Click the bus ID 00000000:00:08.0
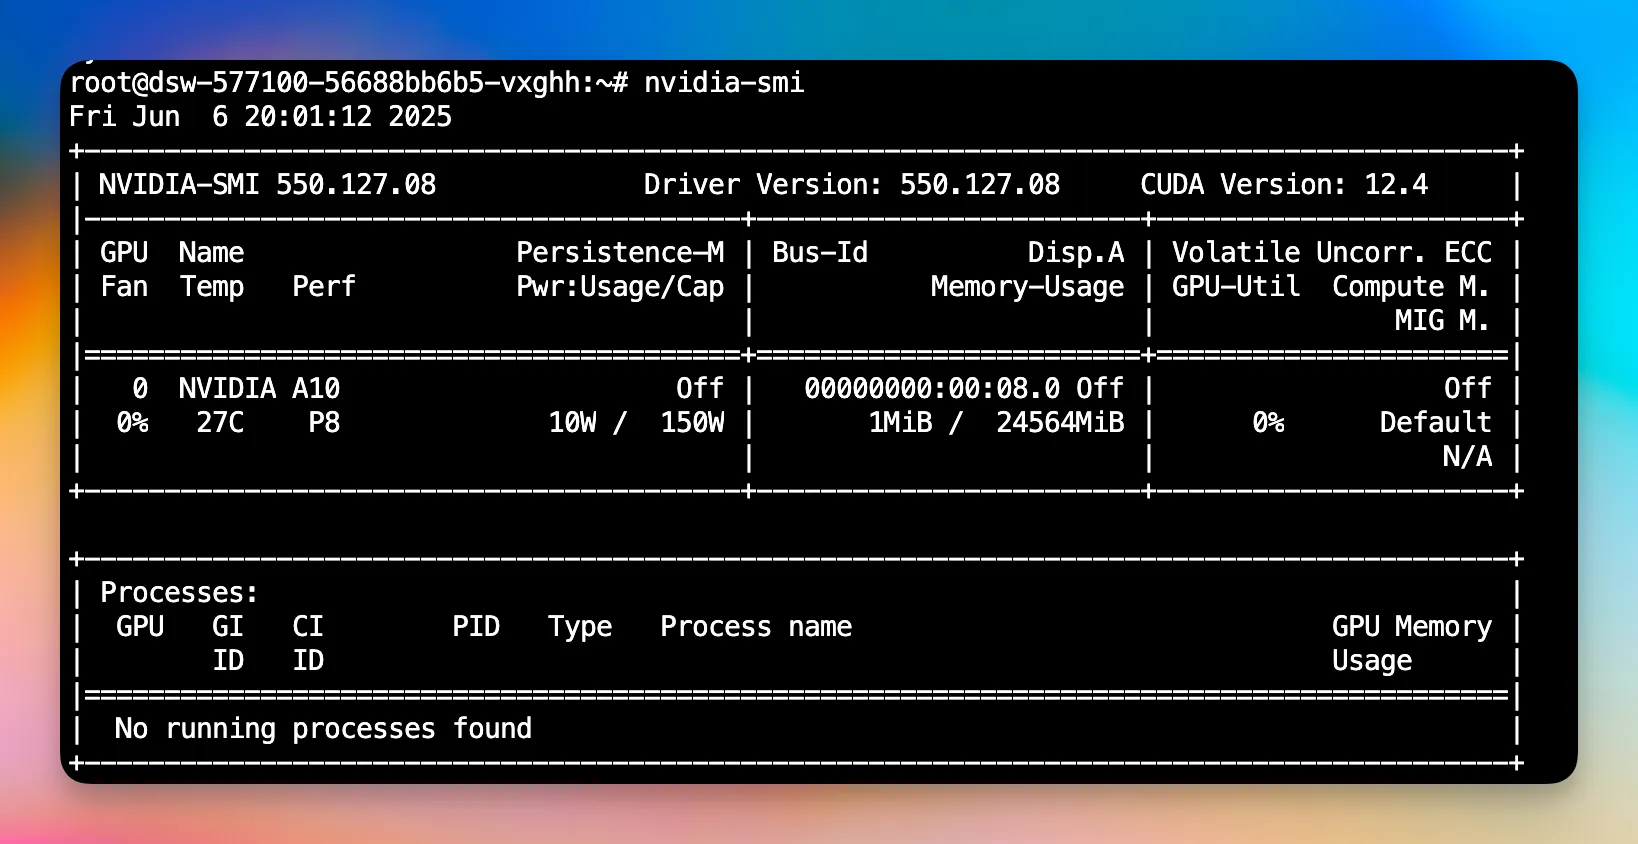Image resolution: width=1638 pixels, height=844 pixels. point(931,389)
